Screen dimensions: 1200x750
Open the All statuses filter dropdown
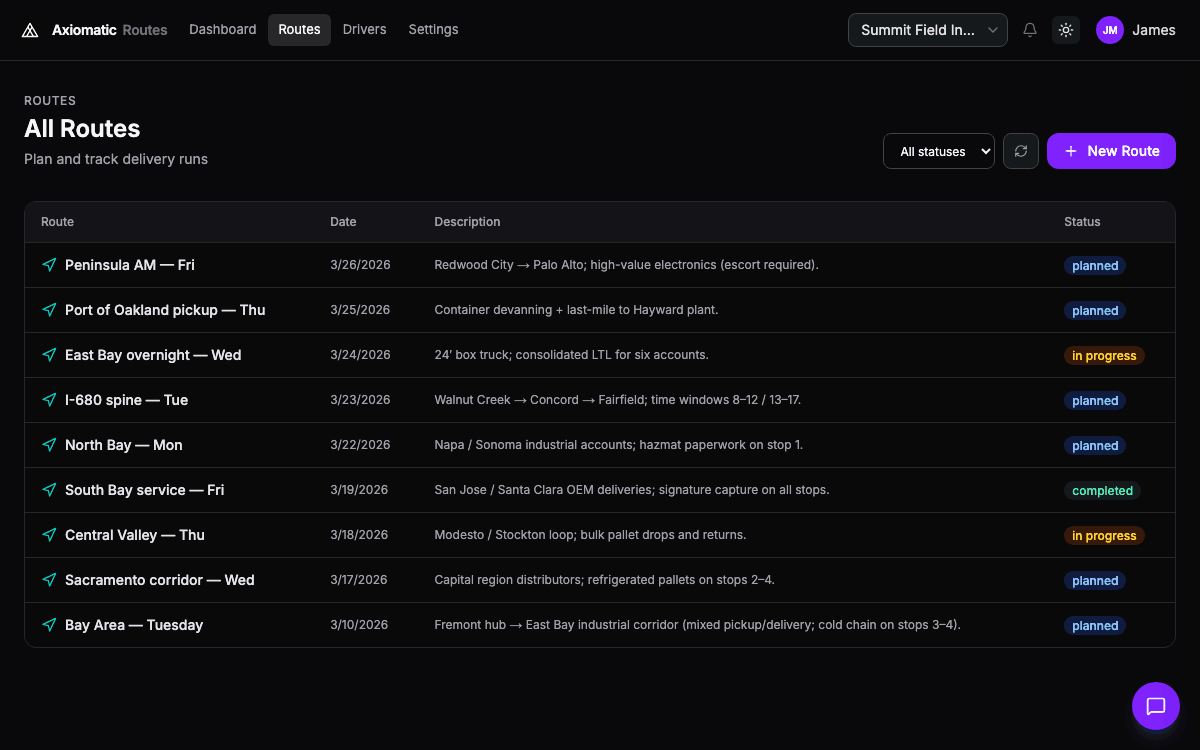(x=939, y=151)
